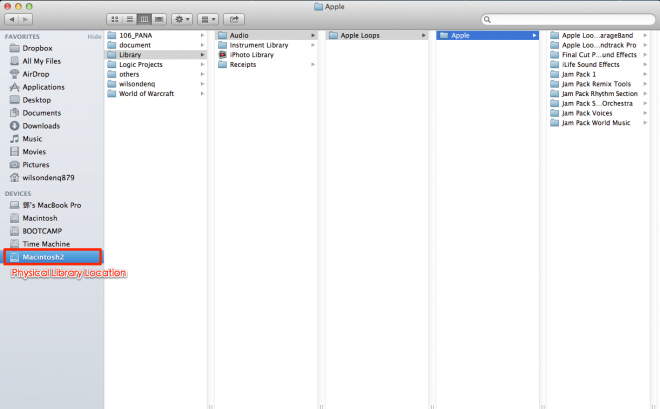Open the iPhoto Library item
The image size is (660, 409).
[251, 55]
